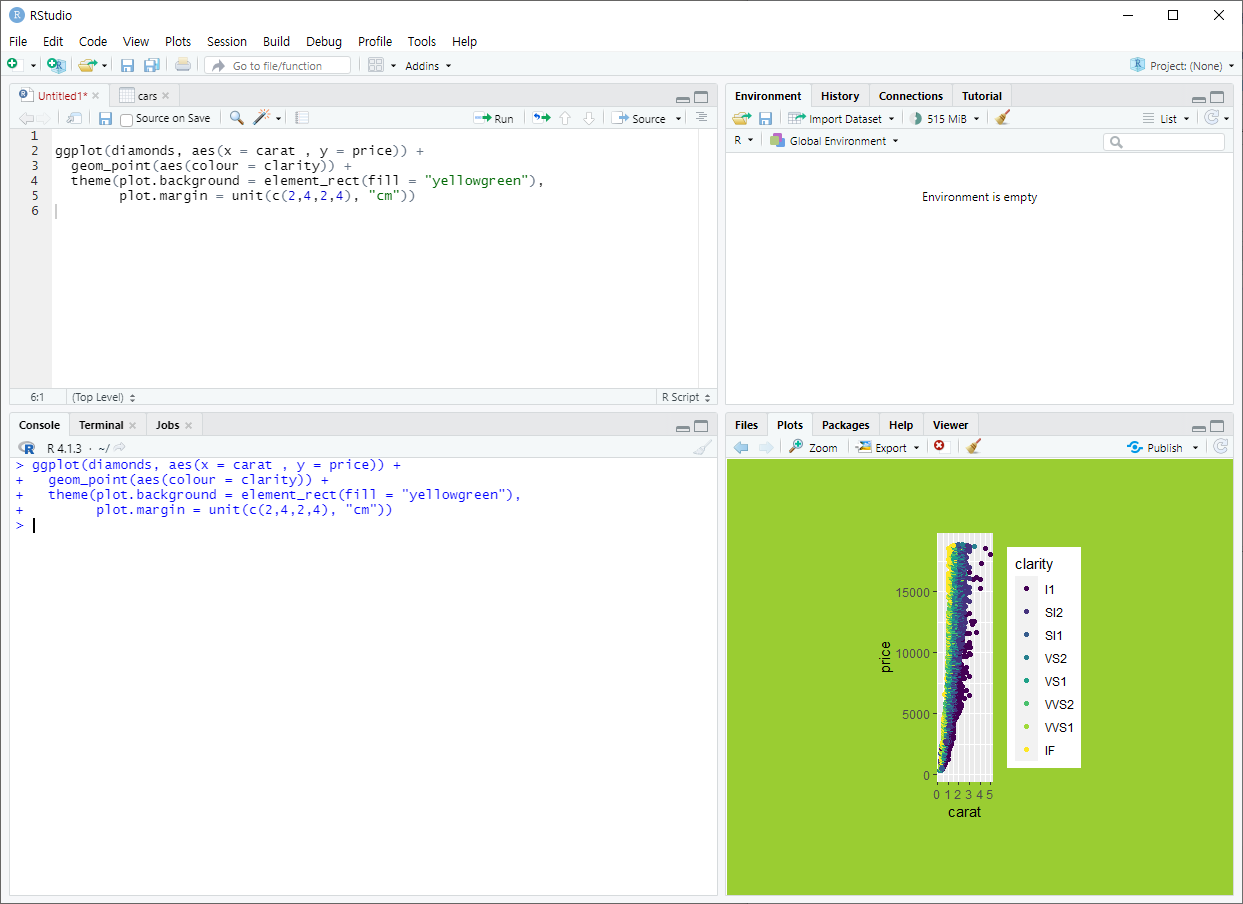Click the Go to file/function field
The width and height of the screenshot is (1243, 904).
278,65
